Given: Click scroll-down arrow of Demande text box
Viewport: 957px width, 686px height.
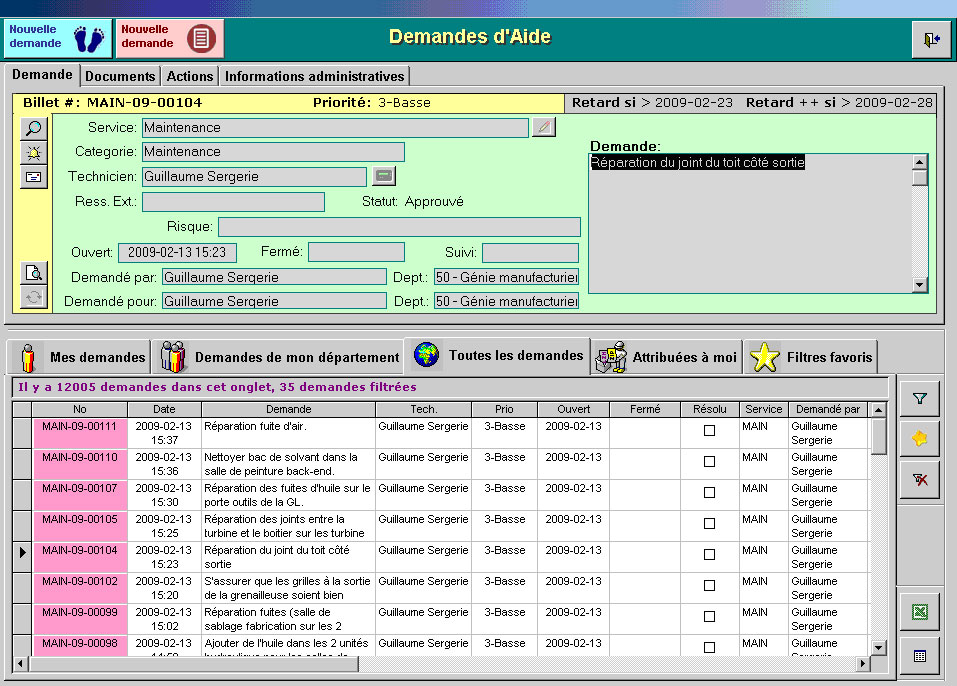Looking at the screenshot, I should click(x=919, y=284).
